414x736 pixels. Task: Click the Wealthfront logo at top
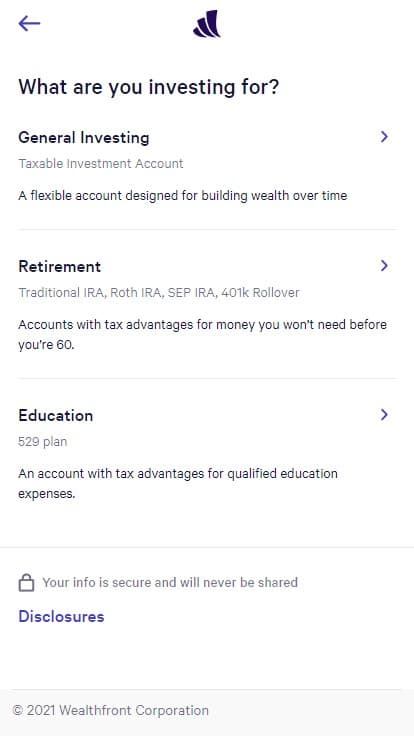207,23
